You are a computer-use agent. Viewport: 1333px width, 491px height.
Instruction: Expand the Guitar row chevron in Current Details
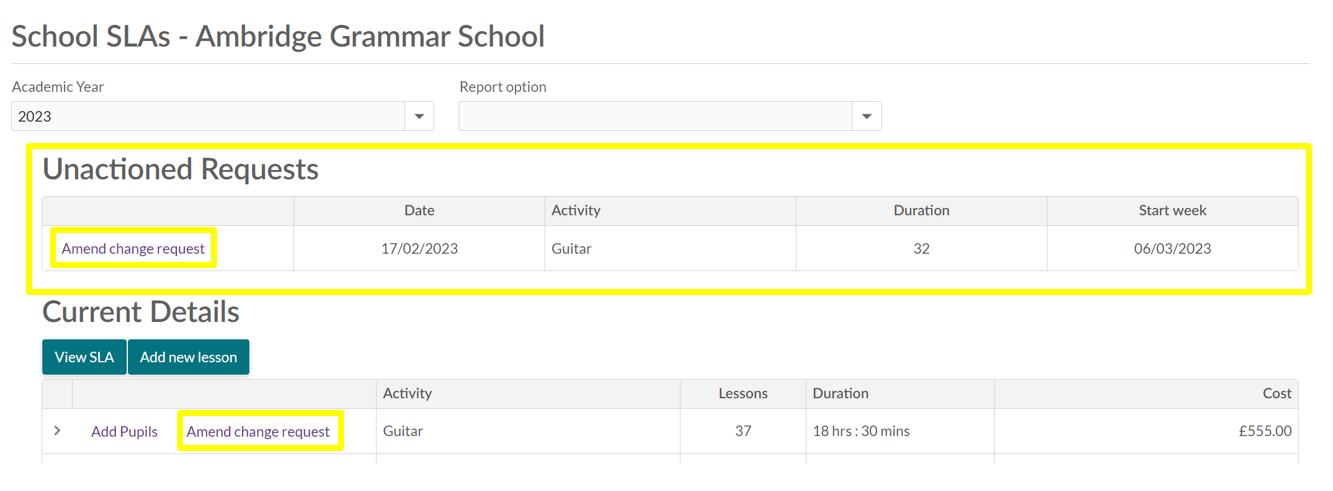[x=57, y=431]
